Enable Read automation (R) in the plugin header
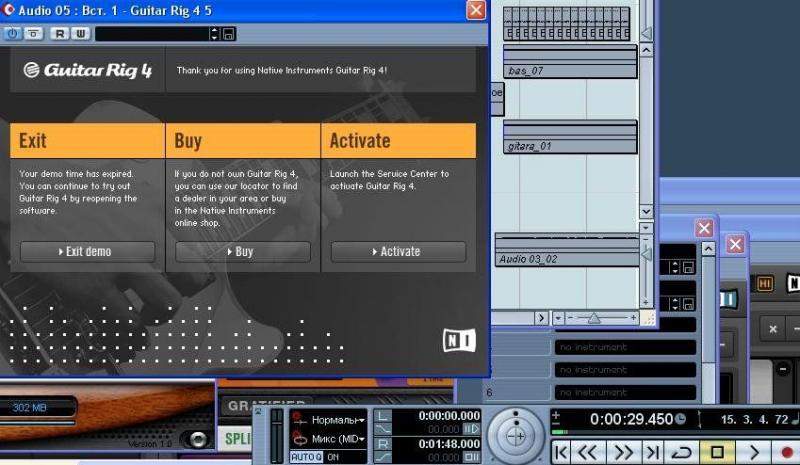This screenshot has height=465, width=800. click(x=60, y=34)
